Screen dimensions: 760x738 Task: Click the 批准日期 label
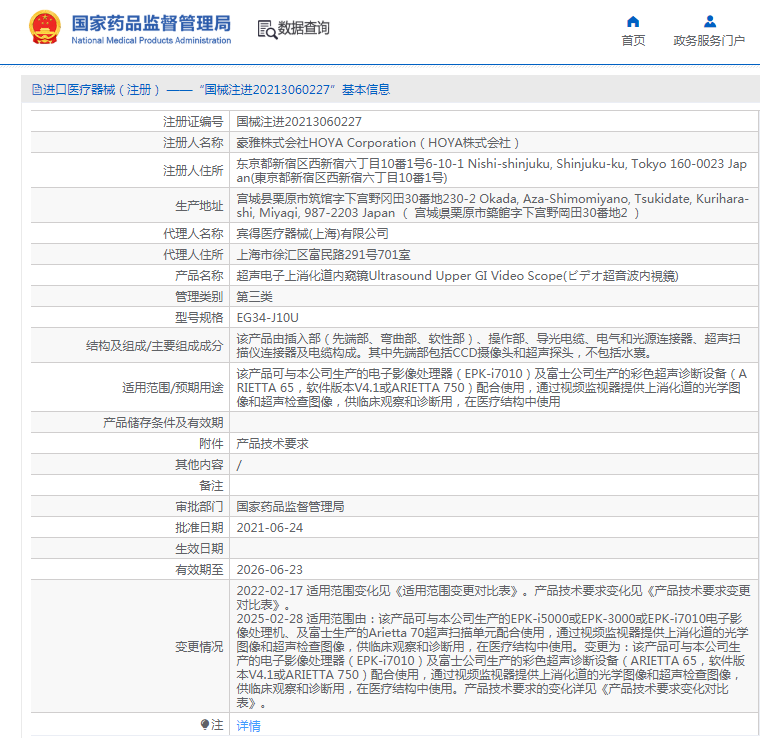click(199, 528)
